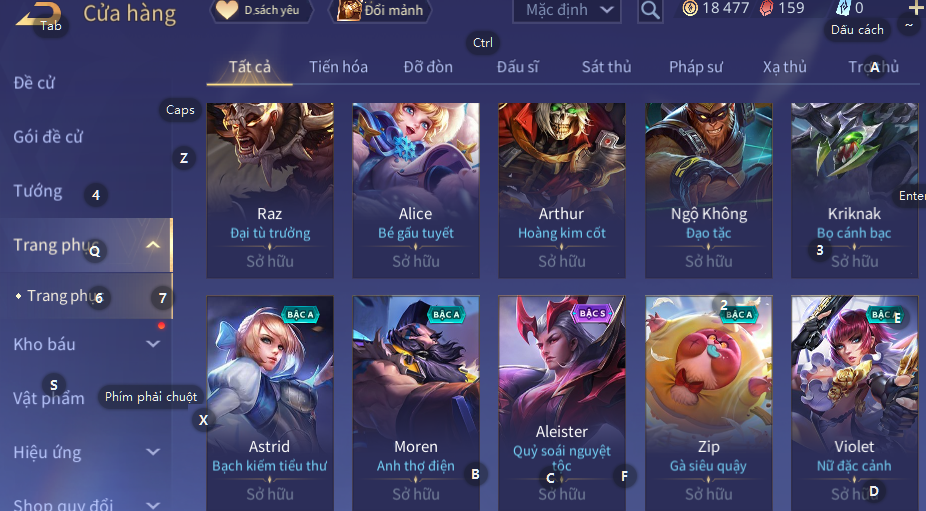Image resolution: width=926 pixels, height=511 pixels.
Task: Go to Gói đề cử section
Action: [x=48, y=137]
